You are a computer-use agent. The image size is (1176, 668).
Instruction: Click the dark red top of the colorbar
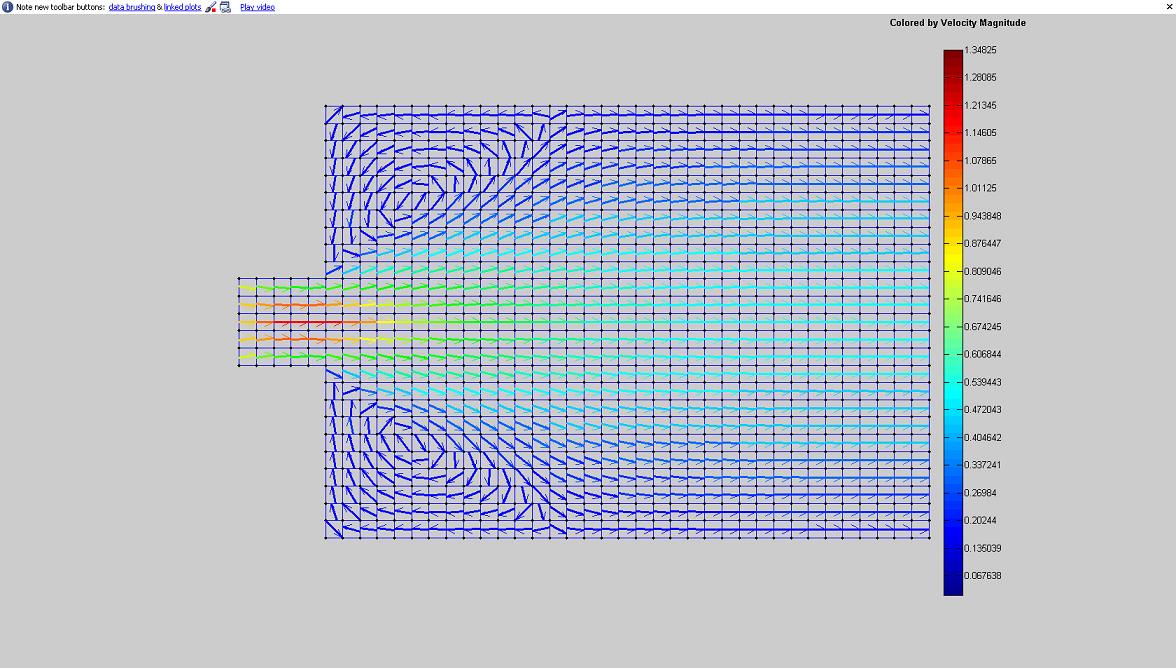953,58
